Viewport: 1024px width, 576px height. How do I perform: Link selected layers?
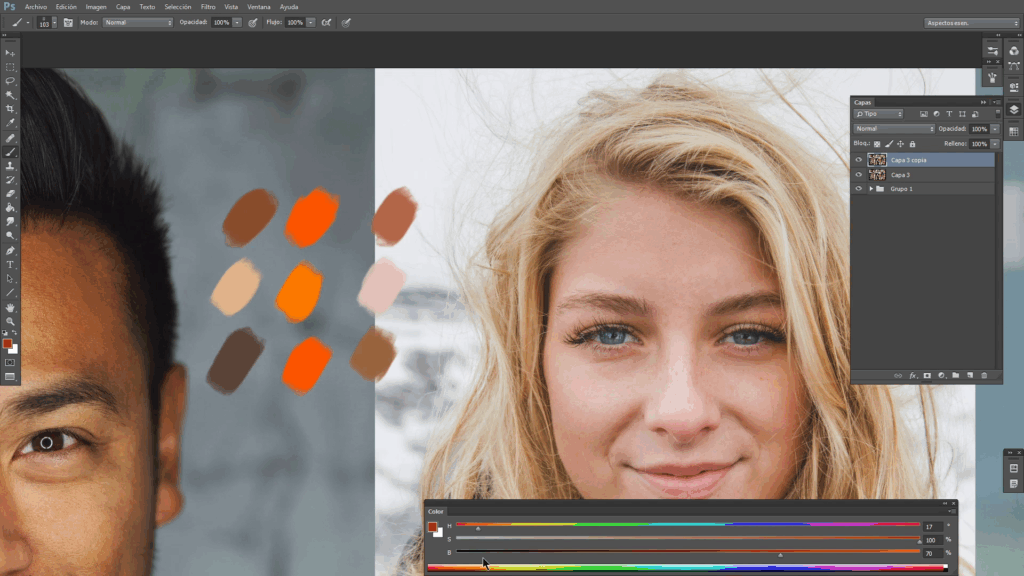(898, 376)
